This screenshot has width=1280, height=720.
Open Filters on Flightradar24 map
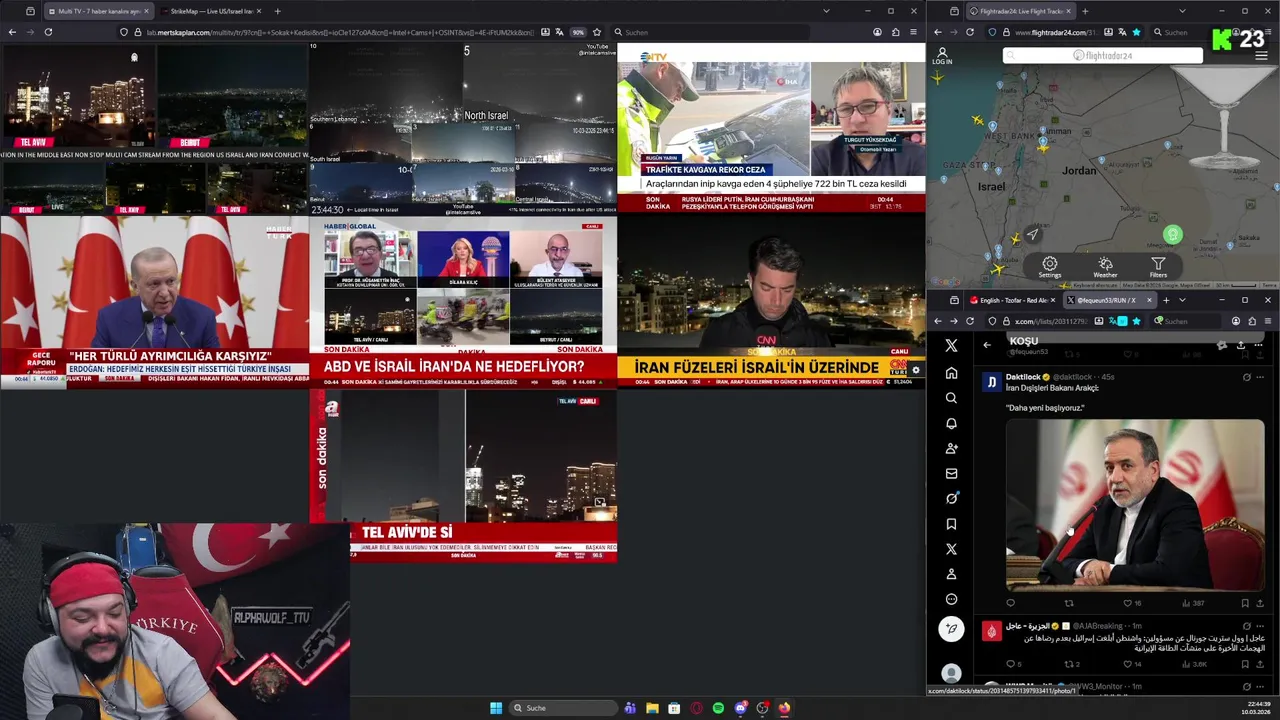coord(1158,267)
